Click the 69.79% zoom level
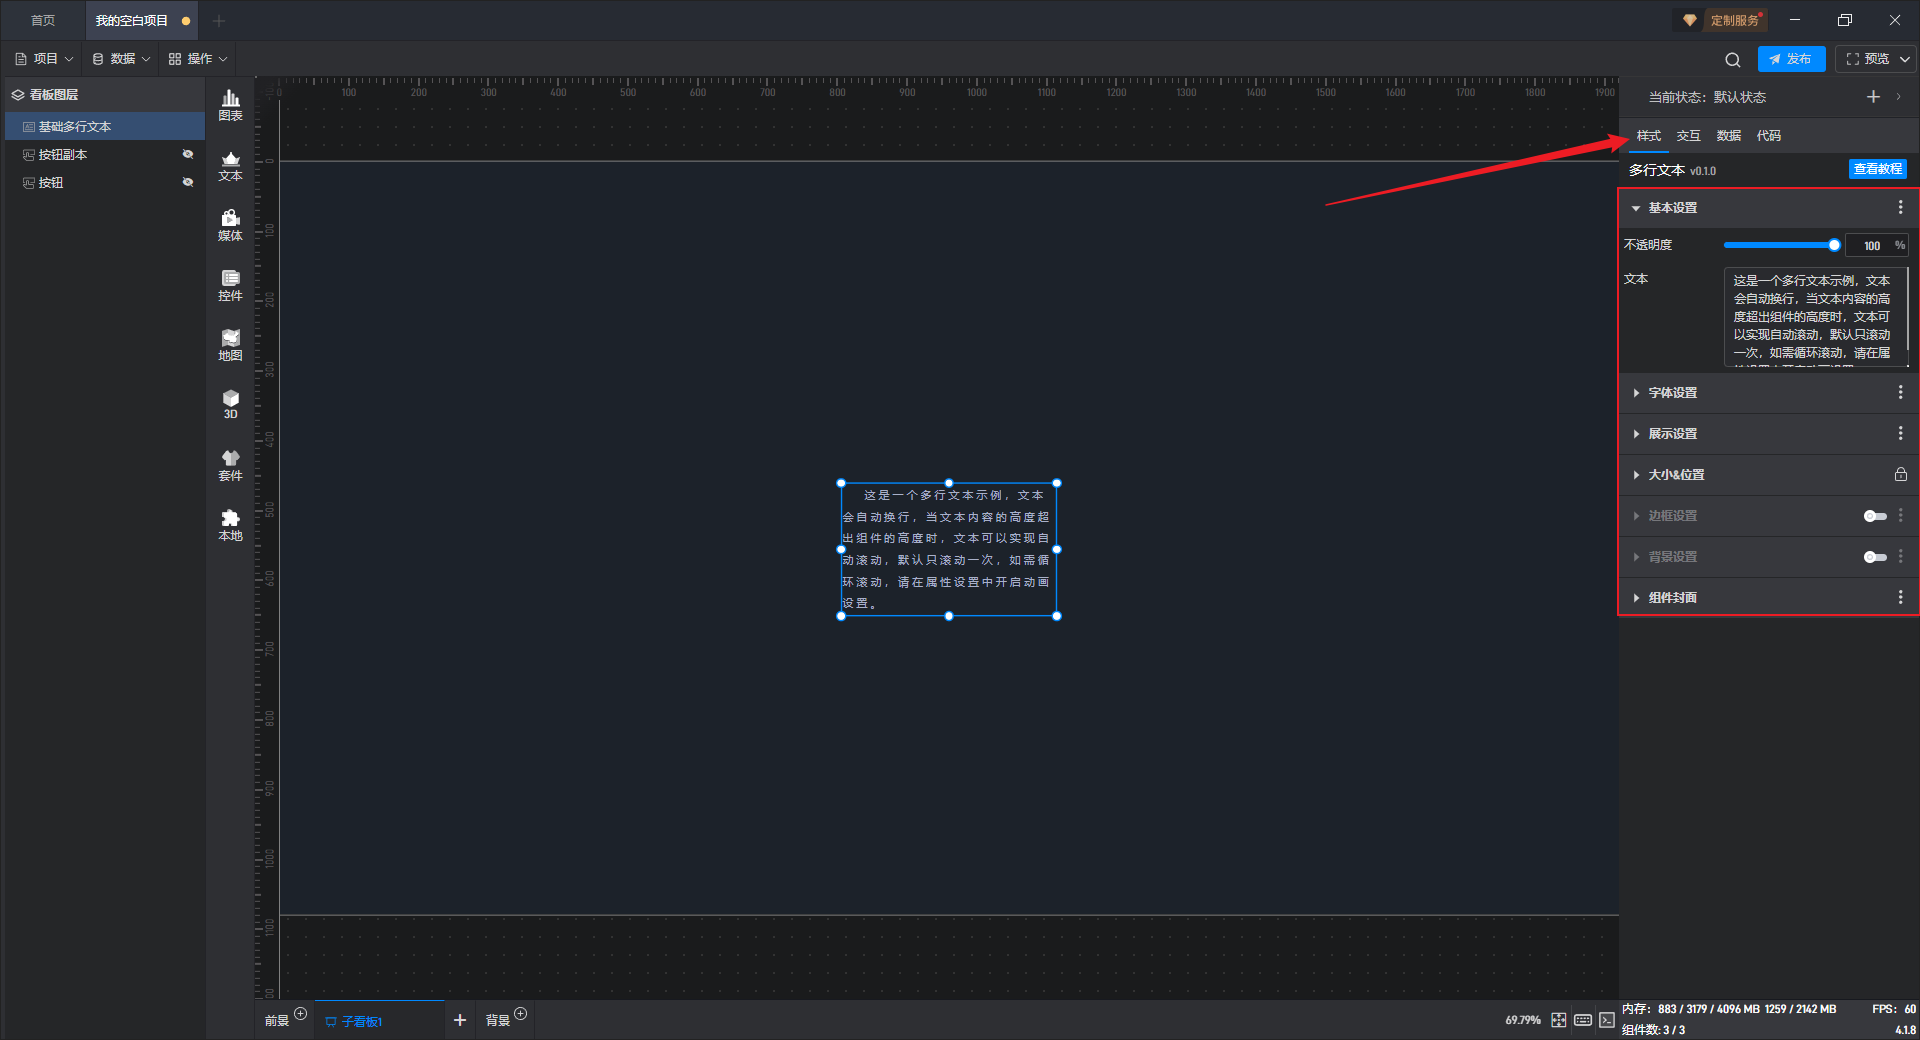The width and height of the screenshot is (1920, 1040). pyautogui.click(x=1522, y=1020)
